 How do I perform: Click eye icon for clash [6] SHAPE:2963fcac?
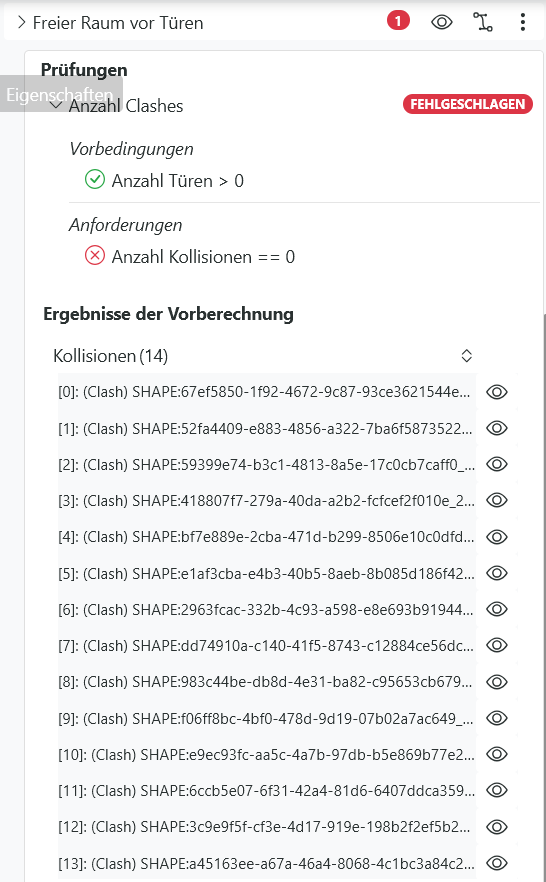pos(497,609)
